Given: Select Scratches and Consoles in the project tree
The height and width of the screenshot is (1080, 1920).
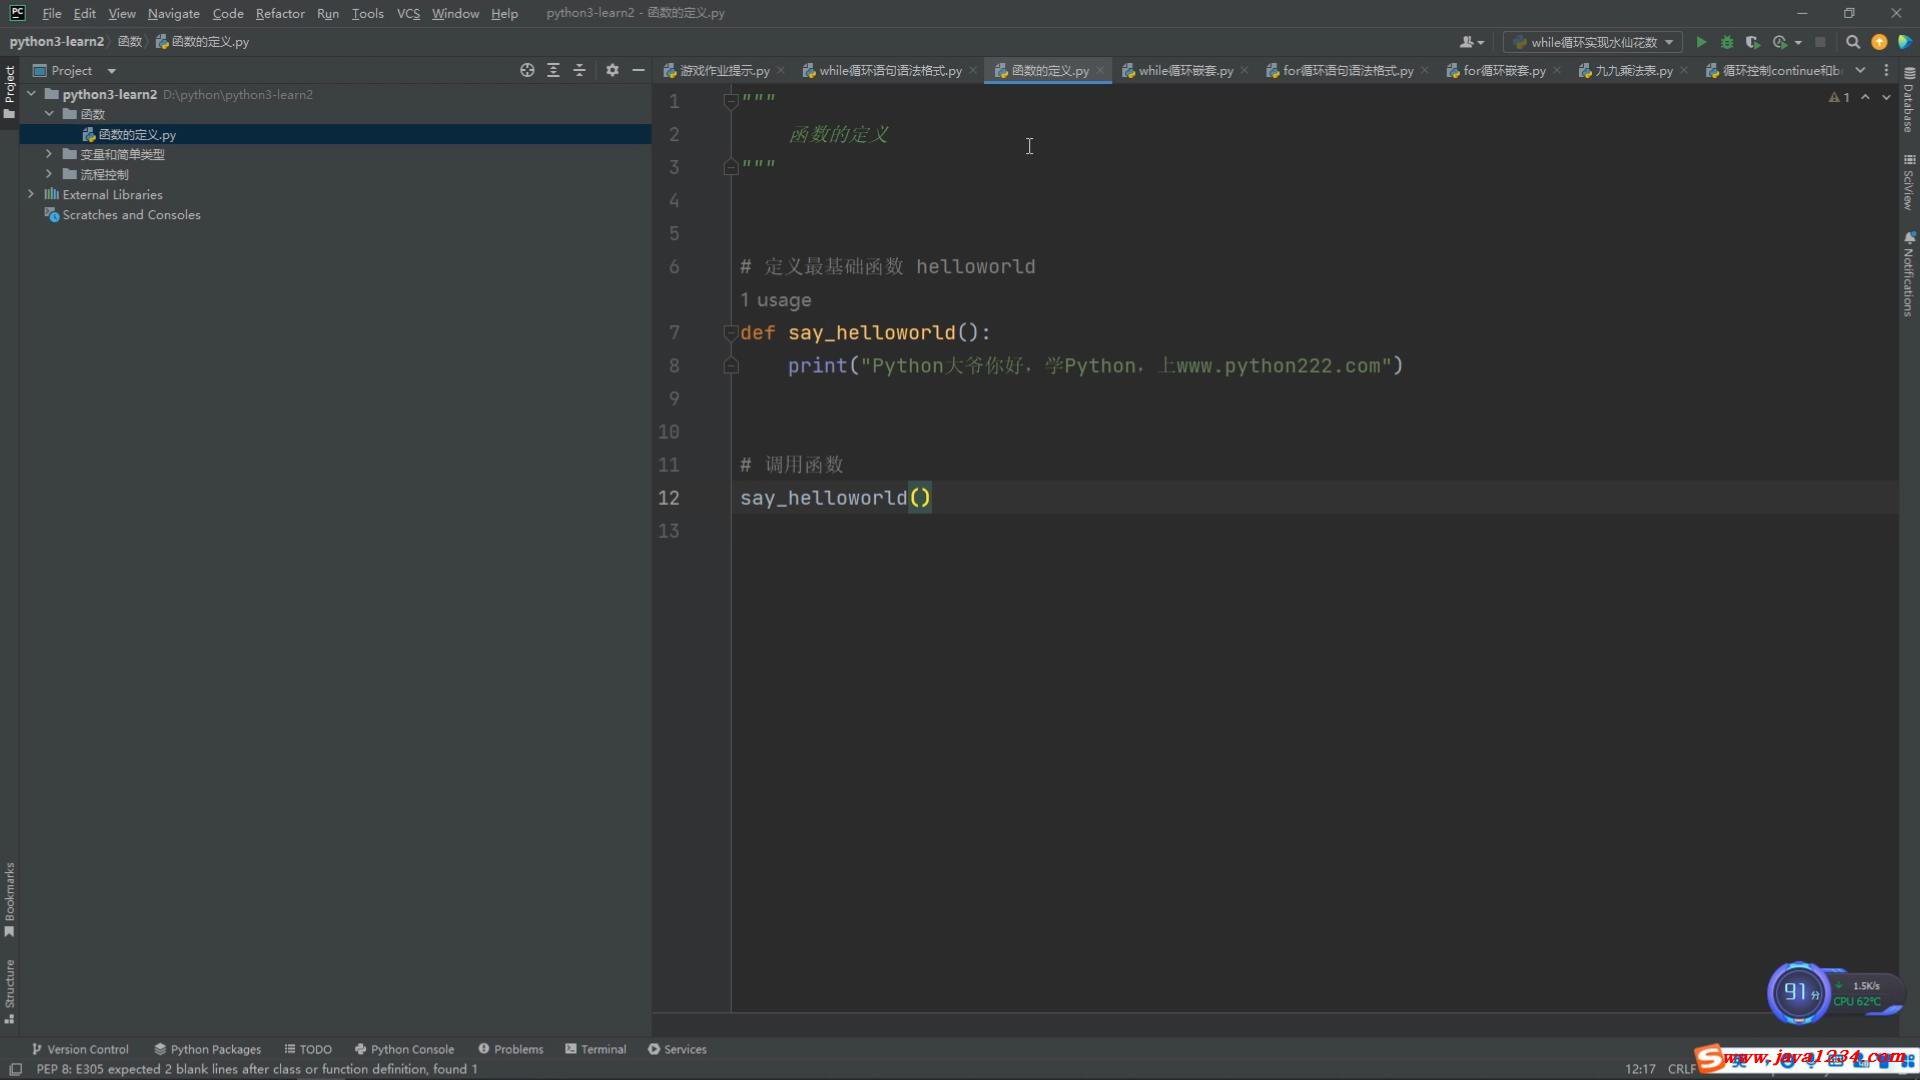Looking at the screenshot, I should [131, 214].
